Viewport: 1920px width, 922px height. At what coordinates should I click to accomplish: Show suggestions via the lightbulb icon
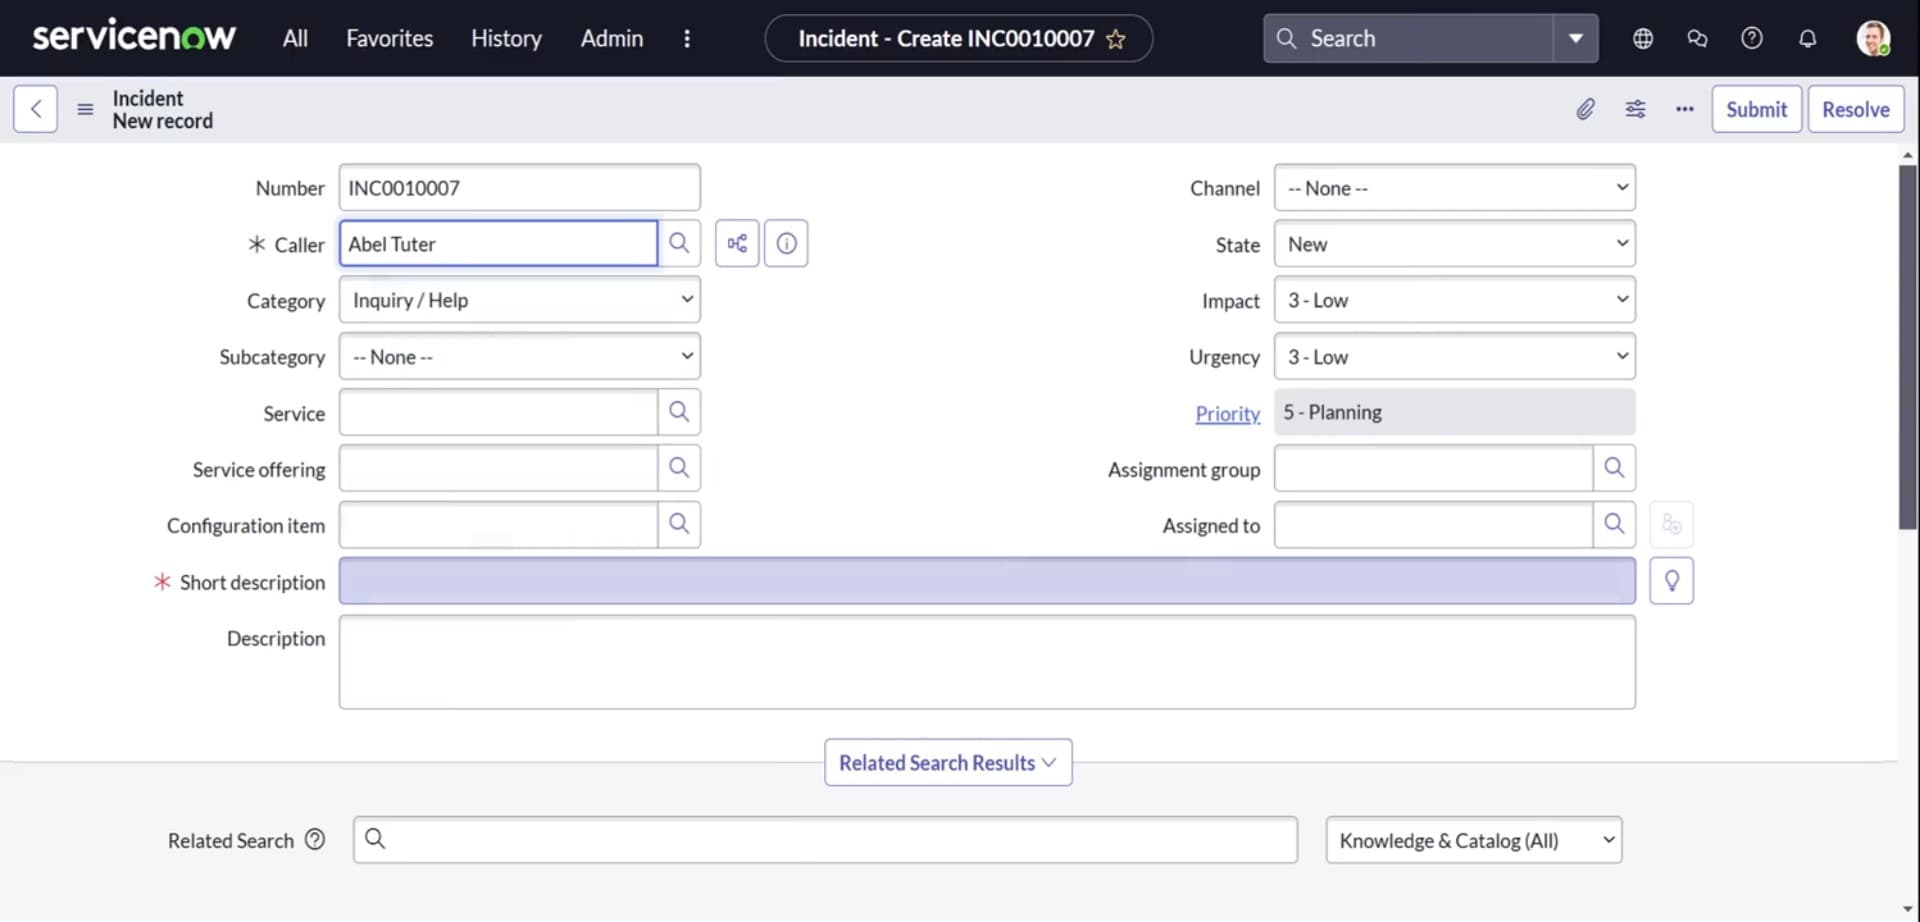point(1671,581)
